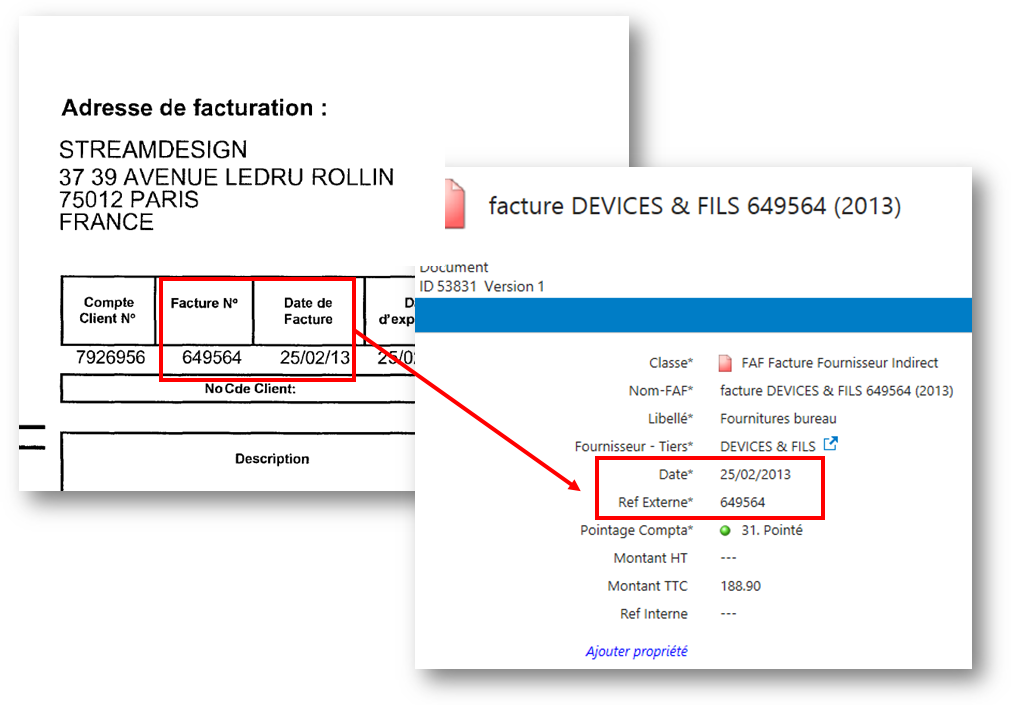Click the Ref Externe property value 649564
This screenshot has height=705, width=1011.
pyautogui.click(x=742, y=502)
